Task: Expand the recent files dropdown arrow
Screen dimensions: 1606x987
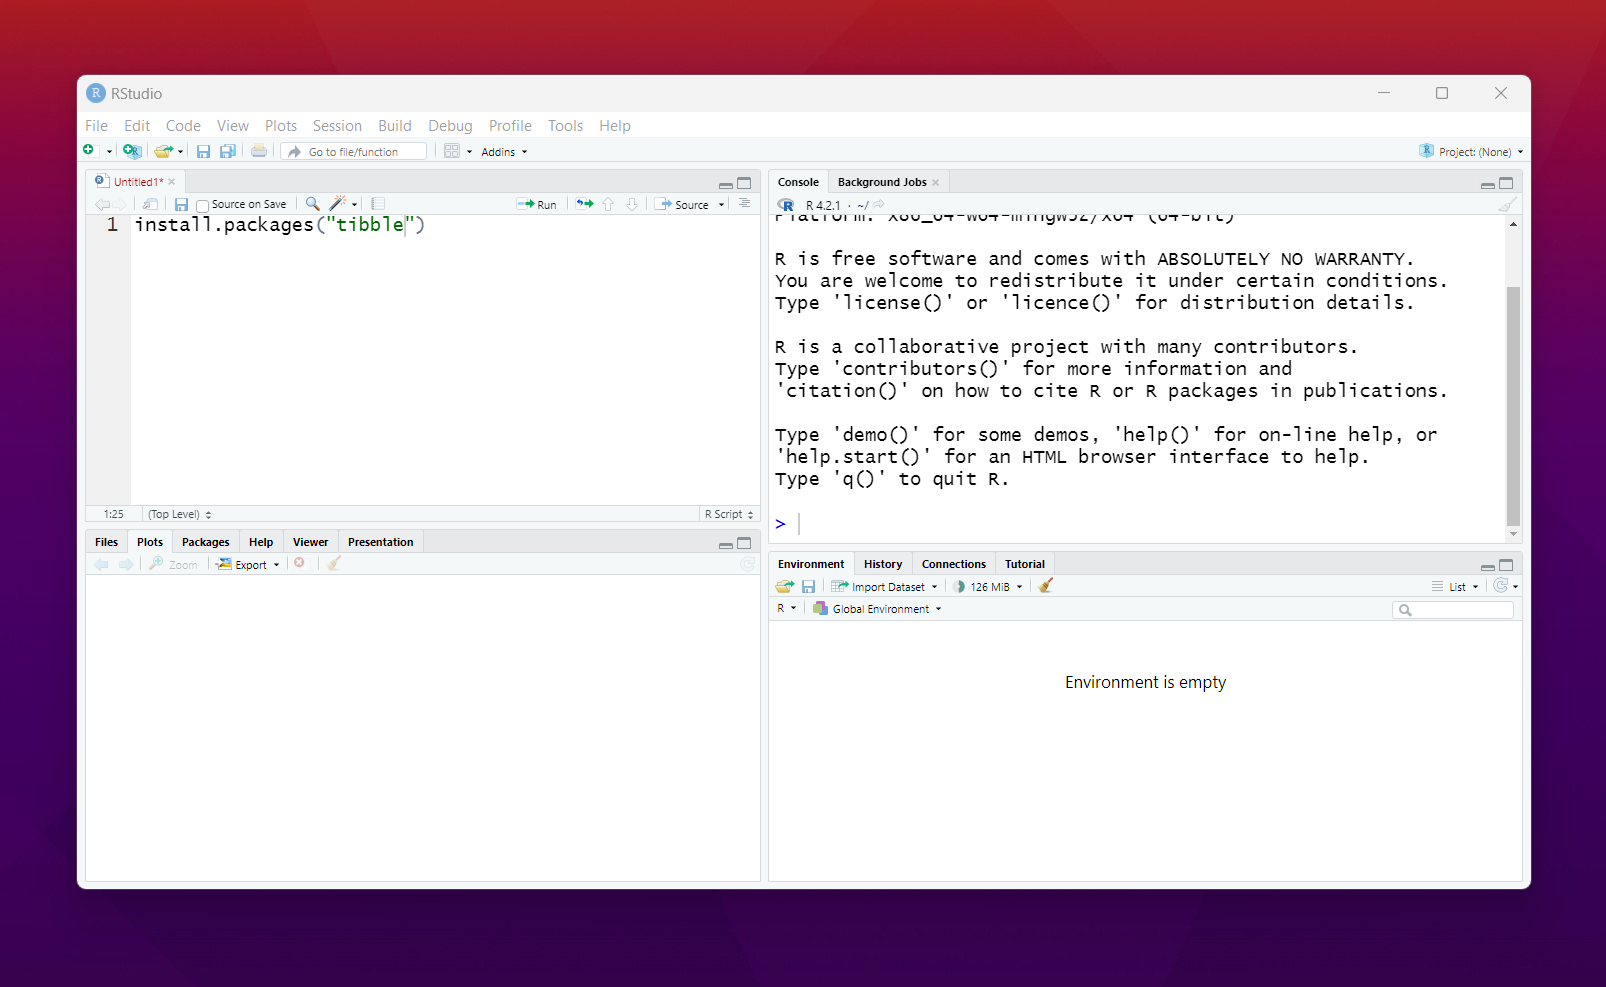Action: (181, 152)
